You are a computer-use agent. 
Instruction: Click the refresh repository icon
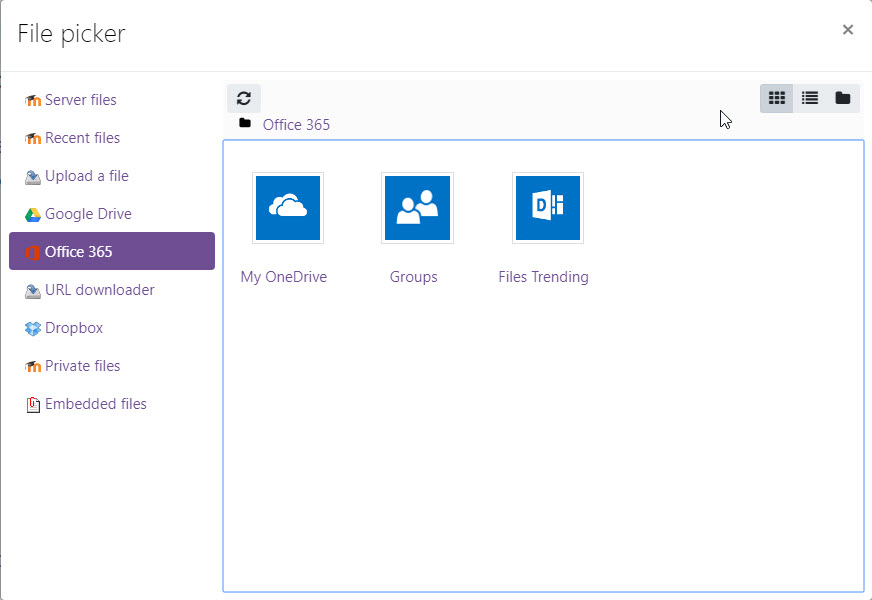244,98
